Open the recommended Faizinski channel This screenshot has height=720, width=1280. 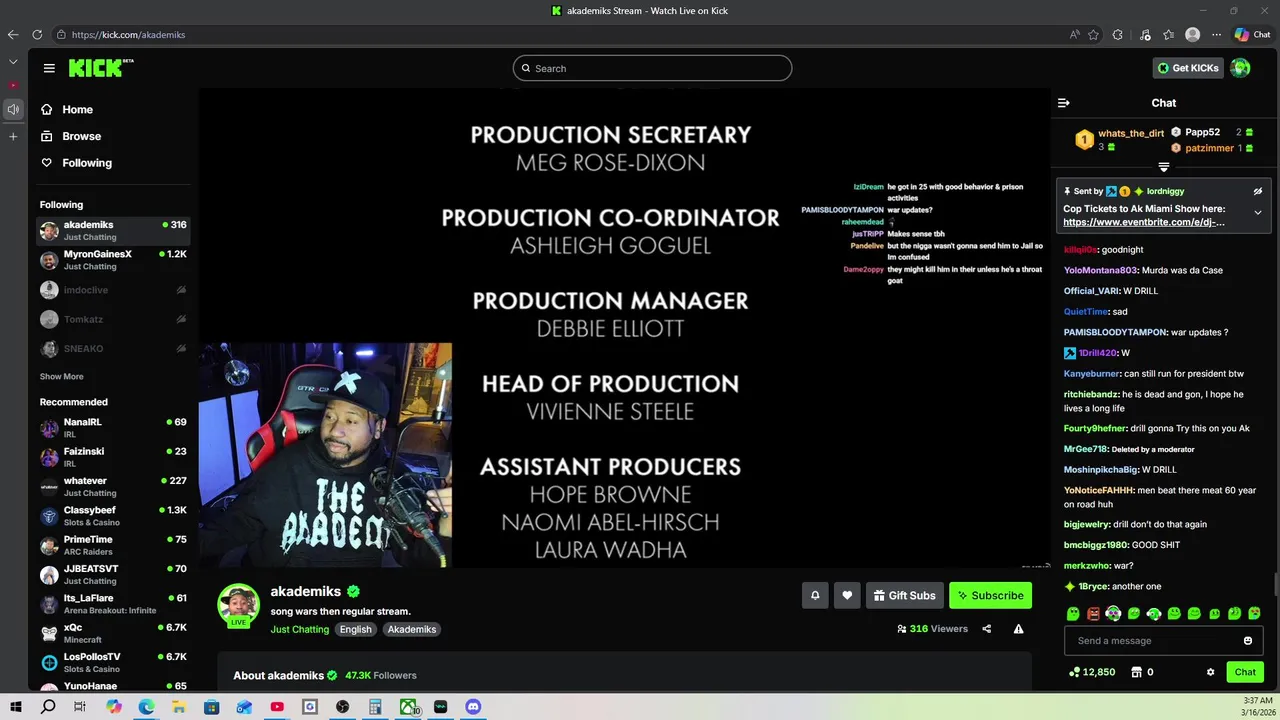(x=113, y=457)
